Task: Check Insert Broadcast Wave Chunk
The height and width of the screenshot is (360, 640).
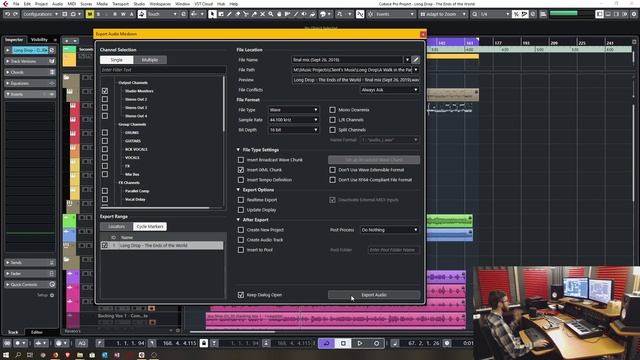Action: [x=241, y=160]
